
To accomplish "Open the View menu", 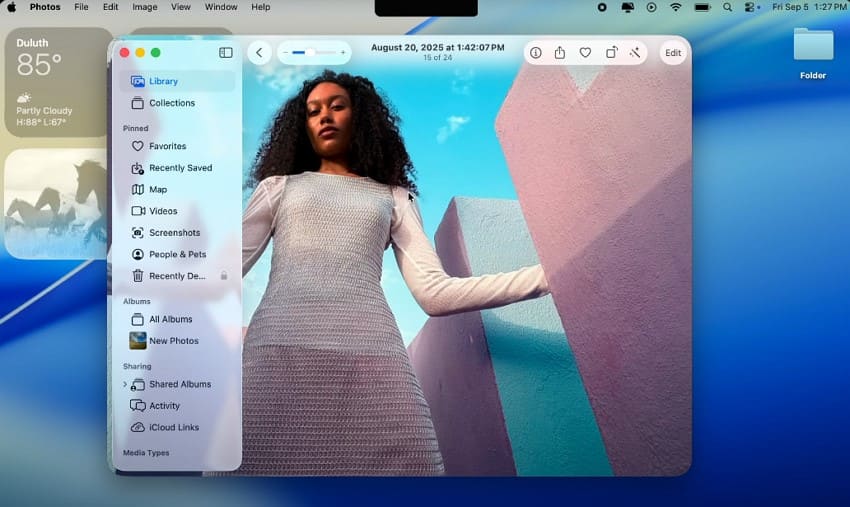I will click(181, 7).
